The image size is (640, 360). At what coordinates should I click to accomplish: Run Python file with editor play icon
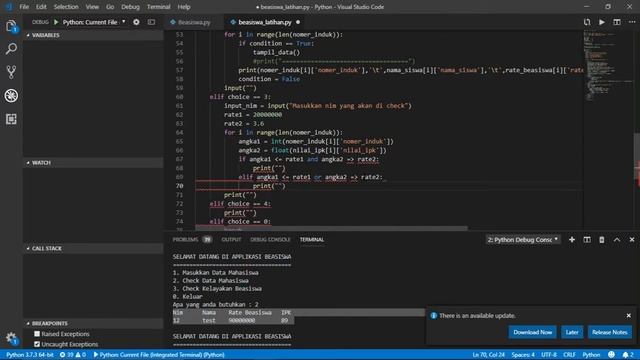[602, 22]
